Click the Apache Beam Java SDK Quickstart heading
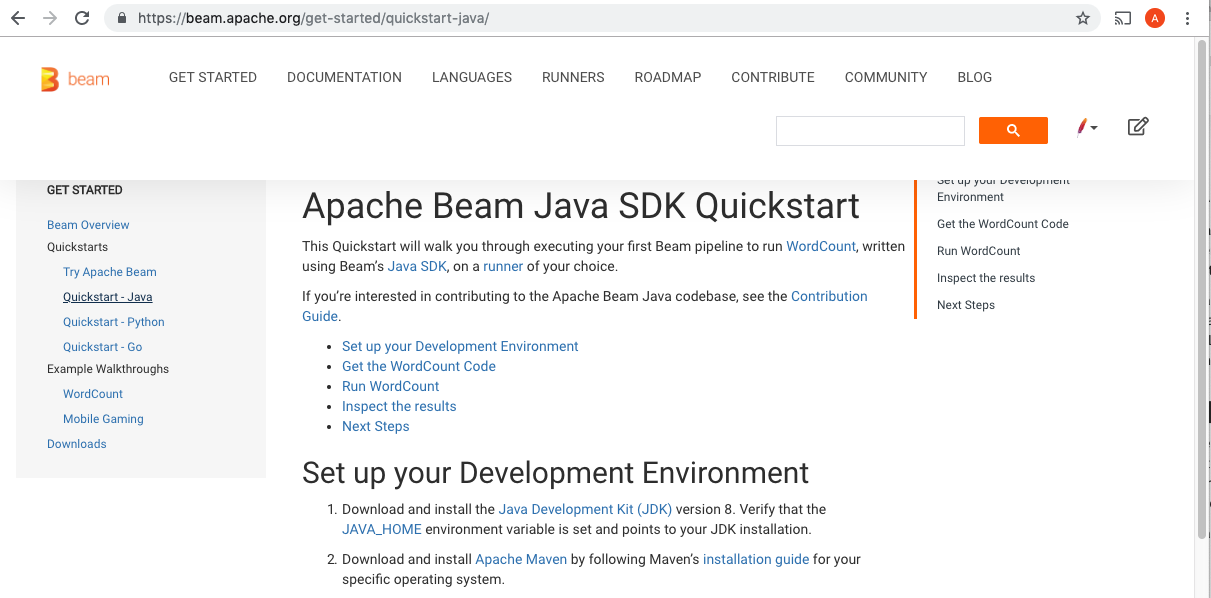Viewport: 1211px width, 598px height. click(581, 206)
